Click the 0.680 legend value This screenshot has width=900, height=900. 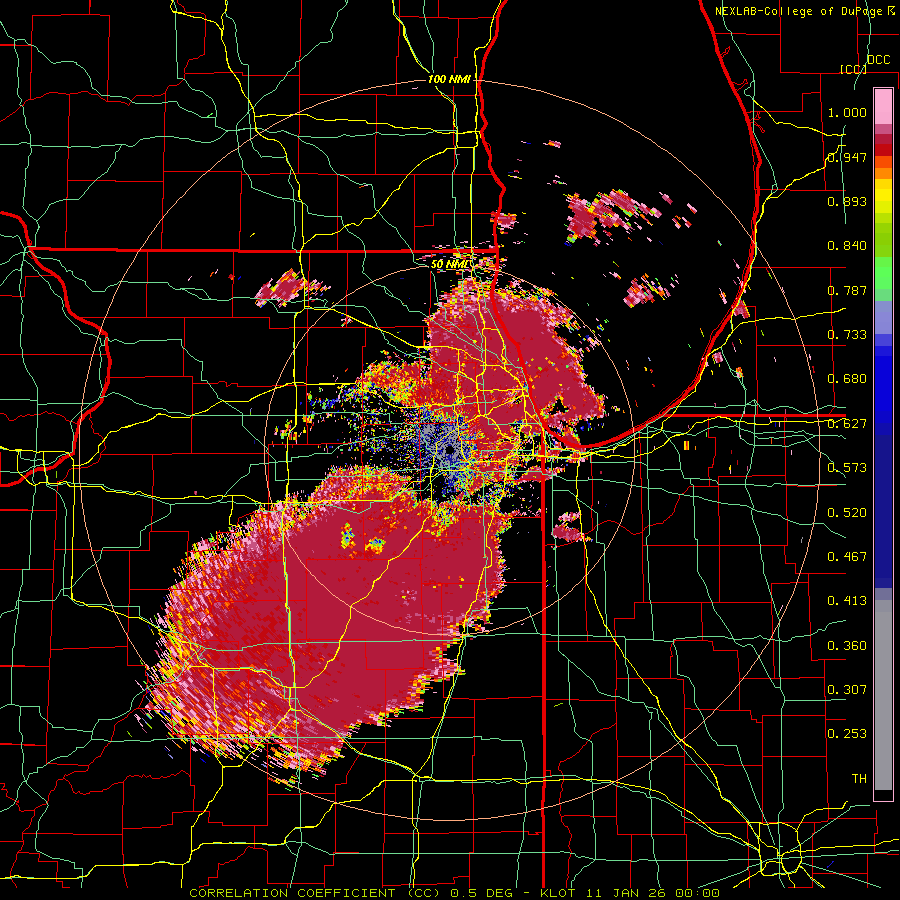[847, 379]
